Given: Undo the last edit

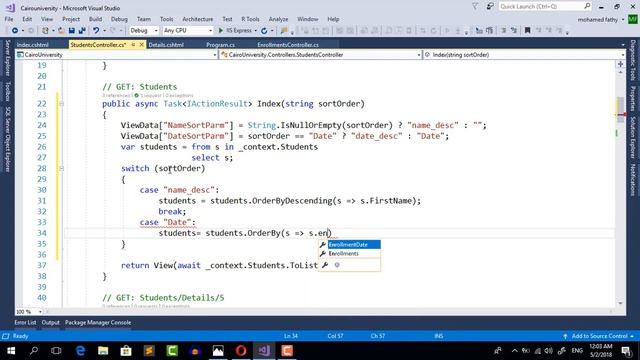Looking at the screenshot, I should click(96, 31).
